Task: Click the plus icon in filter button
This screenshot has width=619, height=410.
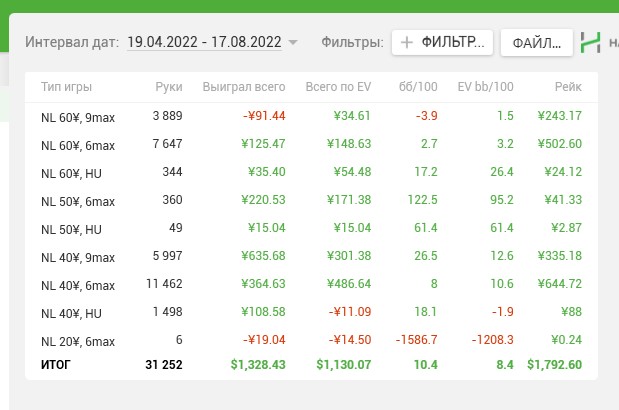Action: [x=407, y=42]
